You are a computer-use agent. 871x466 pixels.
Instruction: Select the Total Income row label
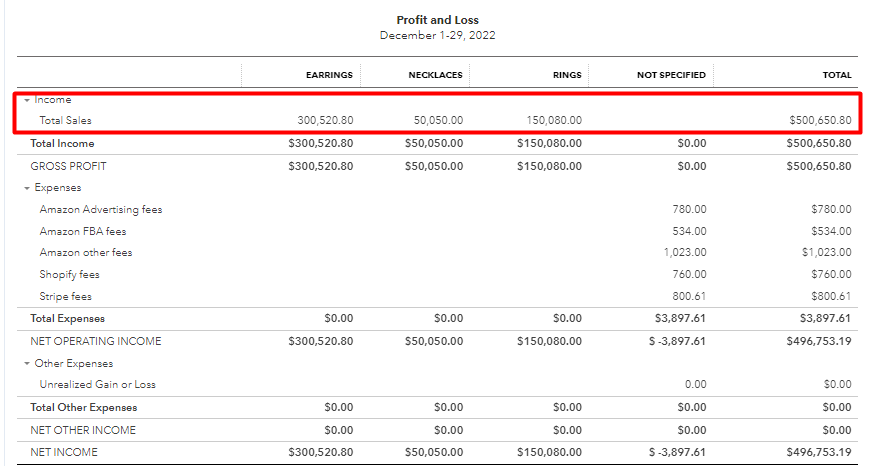[x=62, y=143]
